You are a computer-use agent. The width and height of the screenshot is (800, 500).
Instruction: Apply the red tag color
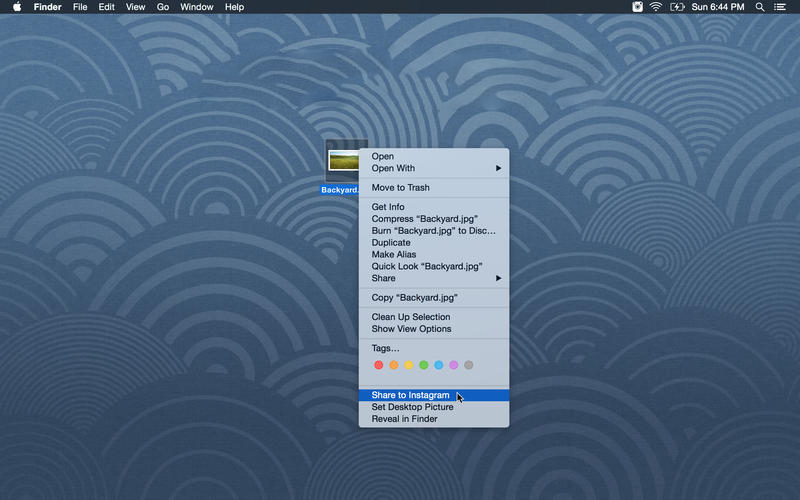tap(379, 365)
